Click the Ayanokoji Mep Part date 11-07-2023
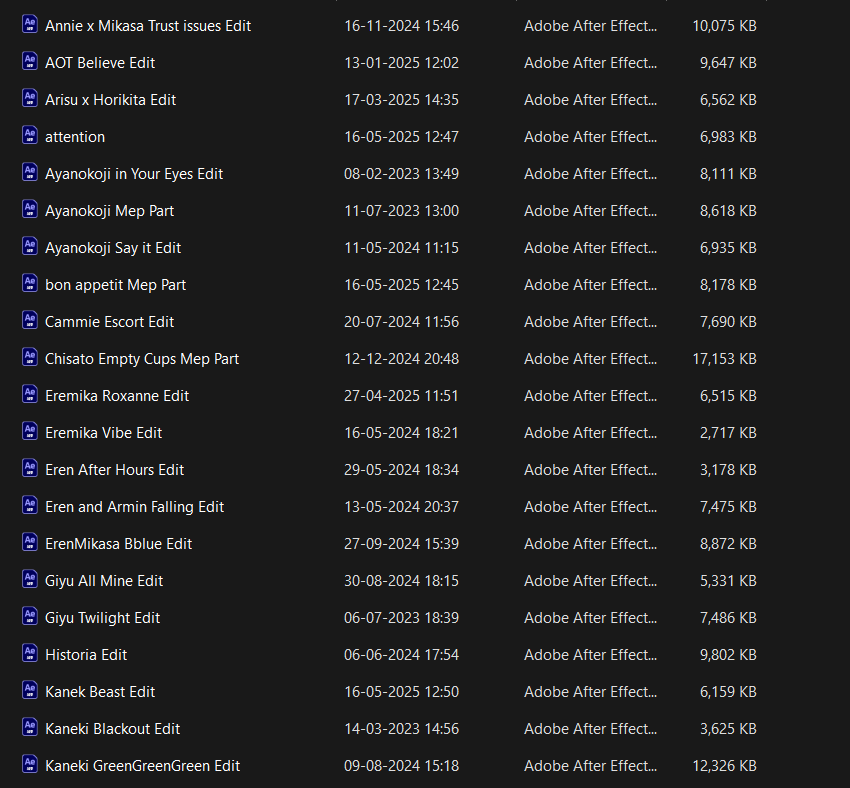The height and width of the screenshot is (788, 850). [x=401, y=210]
